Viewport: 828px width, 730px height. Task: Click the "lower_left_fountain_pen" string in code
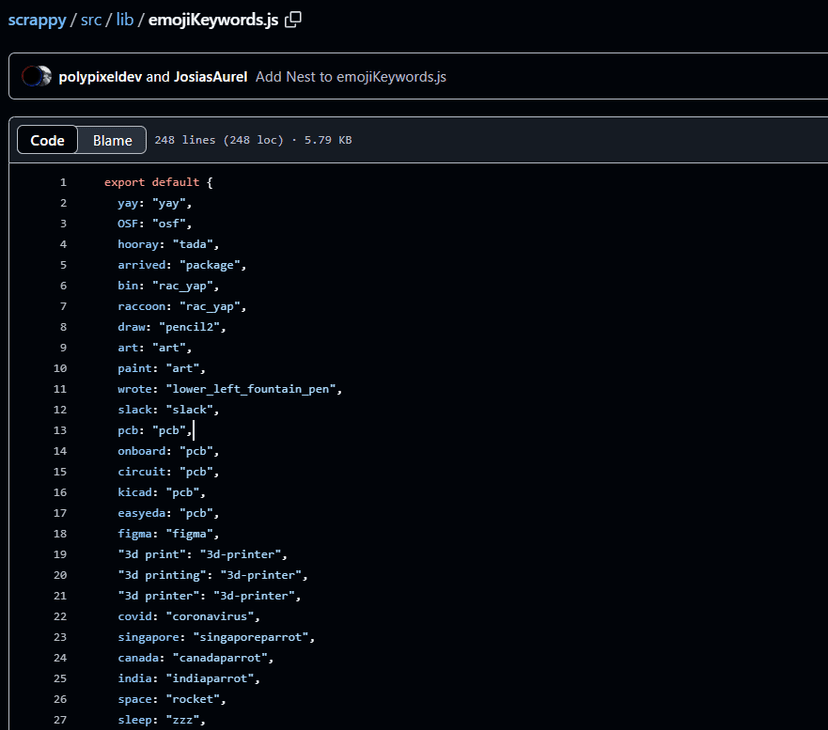pyautogui.click(x=253, y=389)
